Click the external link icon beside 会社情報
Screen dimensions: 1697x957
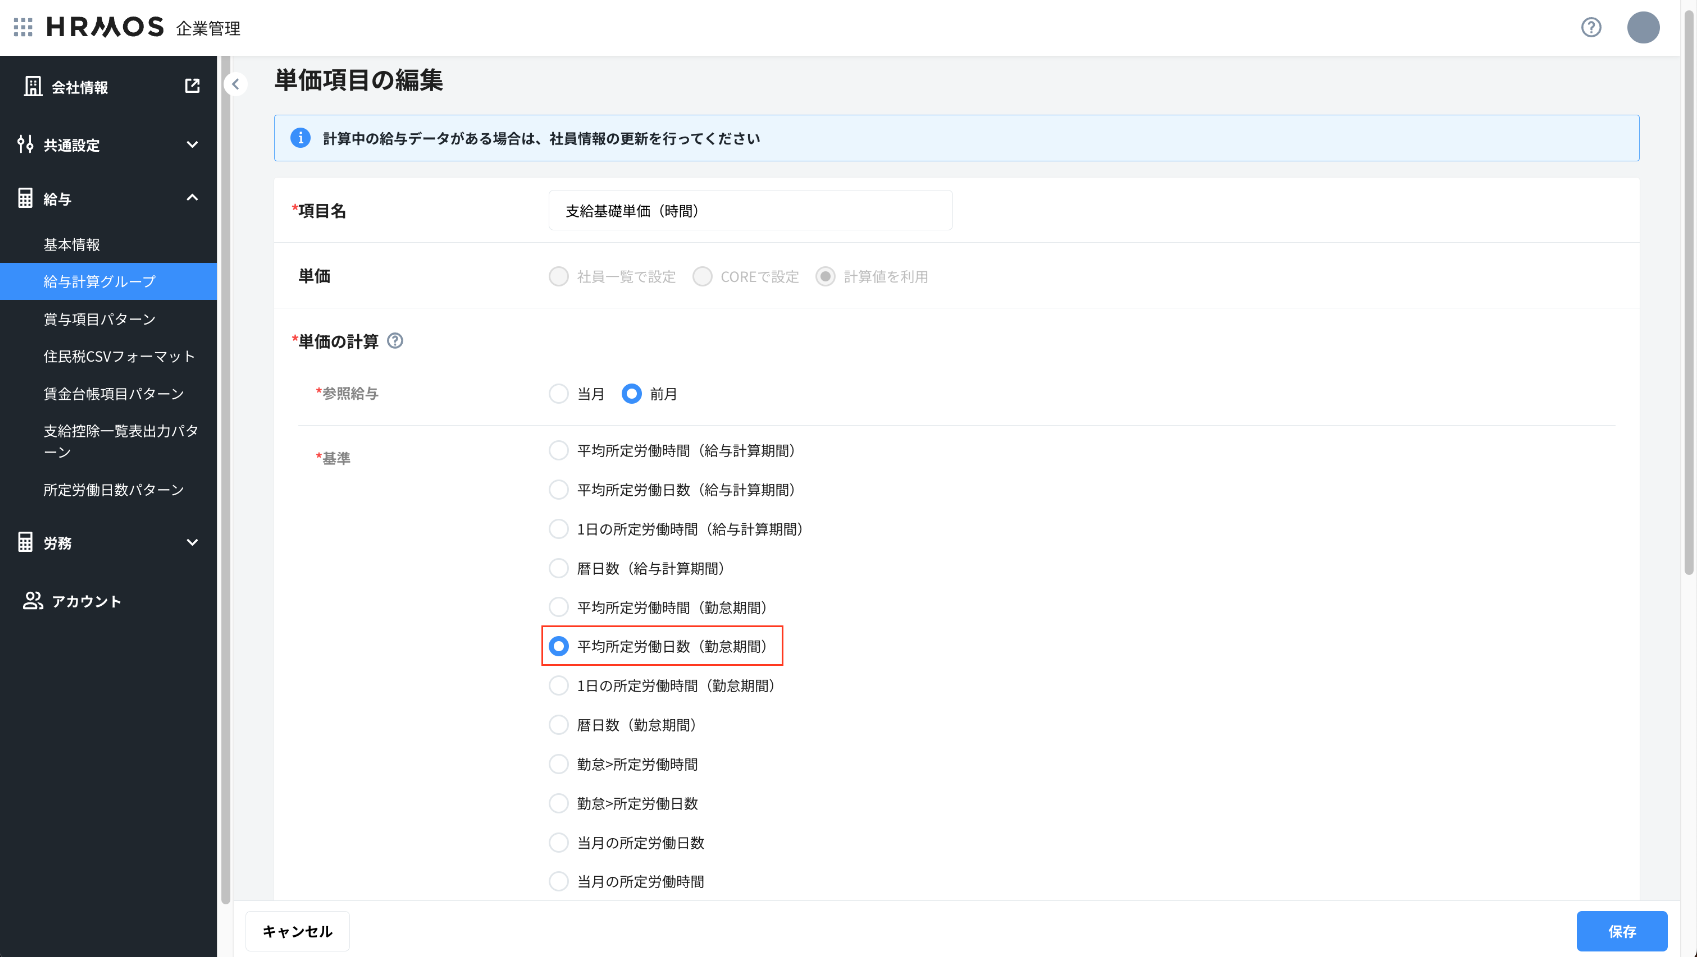[x=192, y=87]
